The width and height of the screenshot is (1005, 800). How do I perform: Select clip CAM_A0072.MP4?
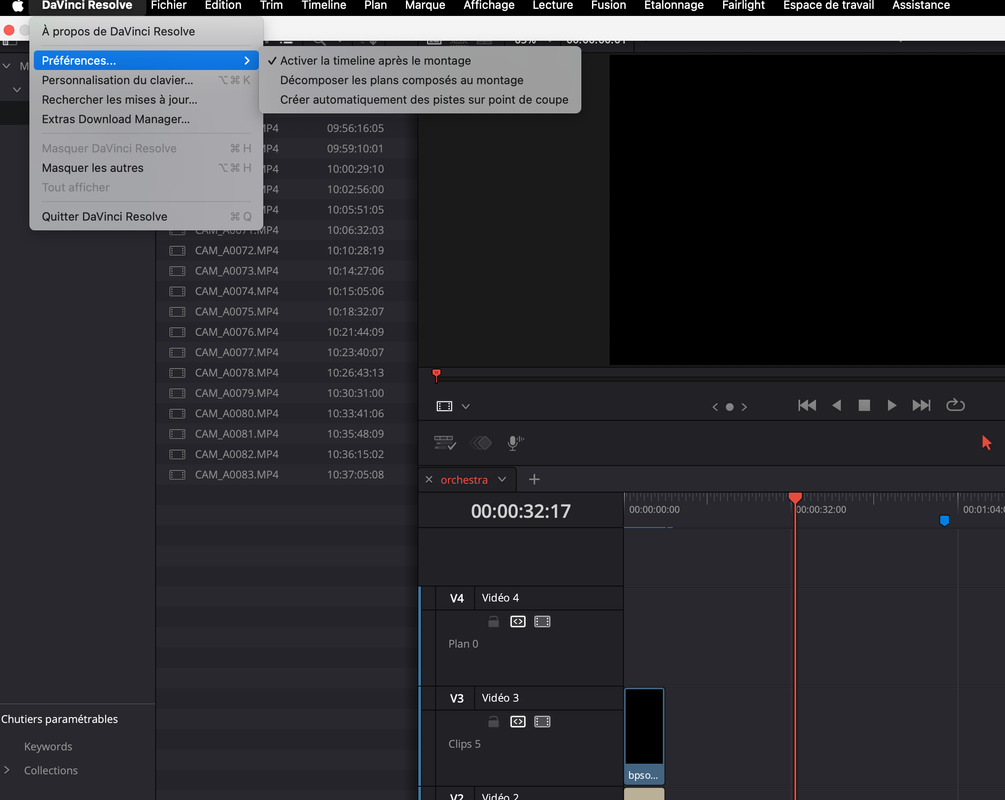click(237, 251)
